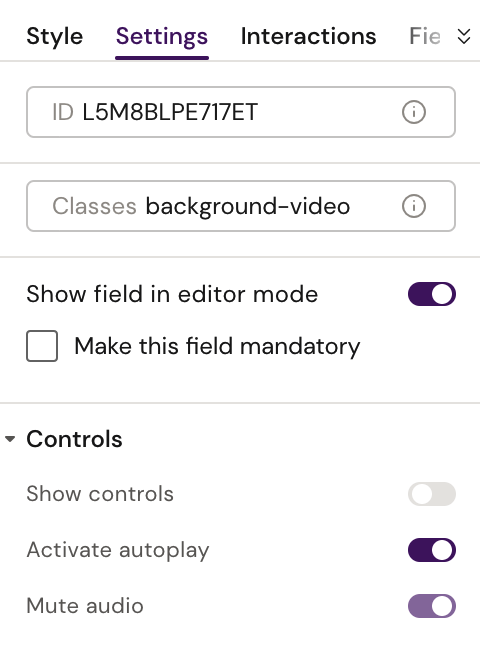This screenshot has height=646, width=480.
Task: Open the partially hidden Fie tab
Action: 425,36
